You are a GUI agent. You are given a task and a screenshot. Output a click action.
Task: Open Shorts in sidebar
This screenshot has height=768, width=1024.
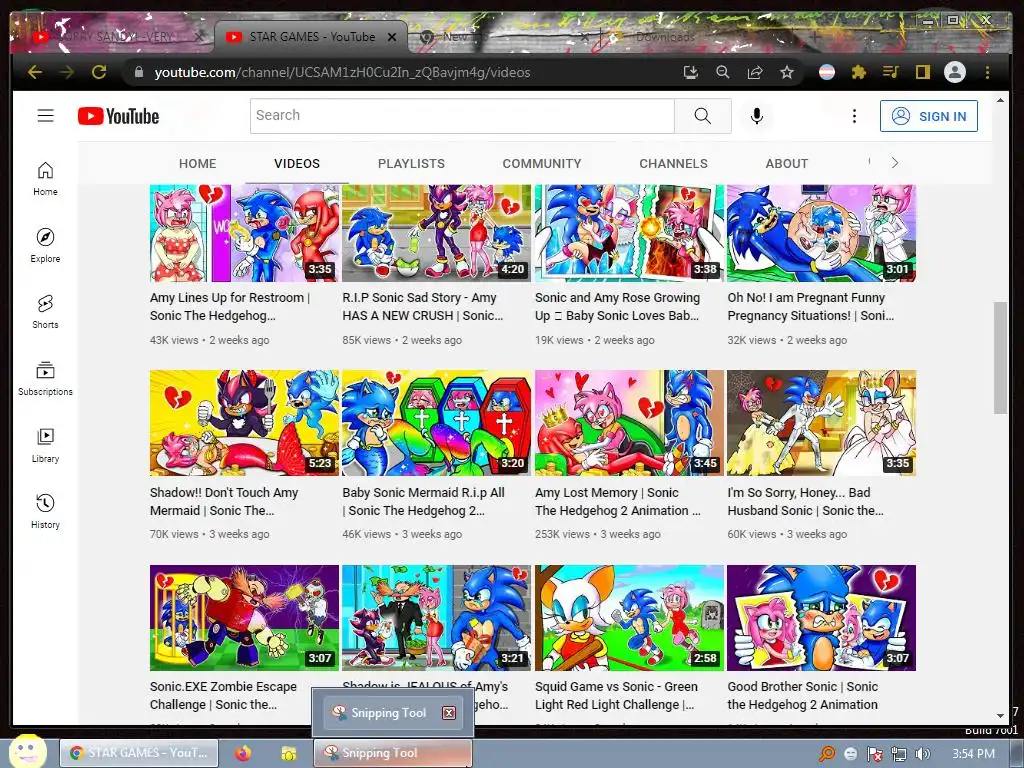(45, 312)
